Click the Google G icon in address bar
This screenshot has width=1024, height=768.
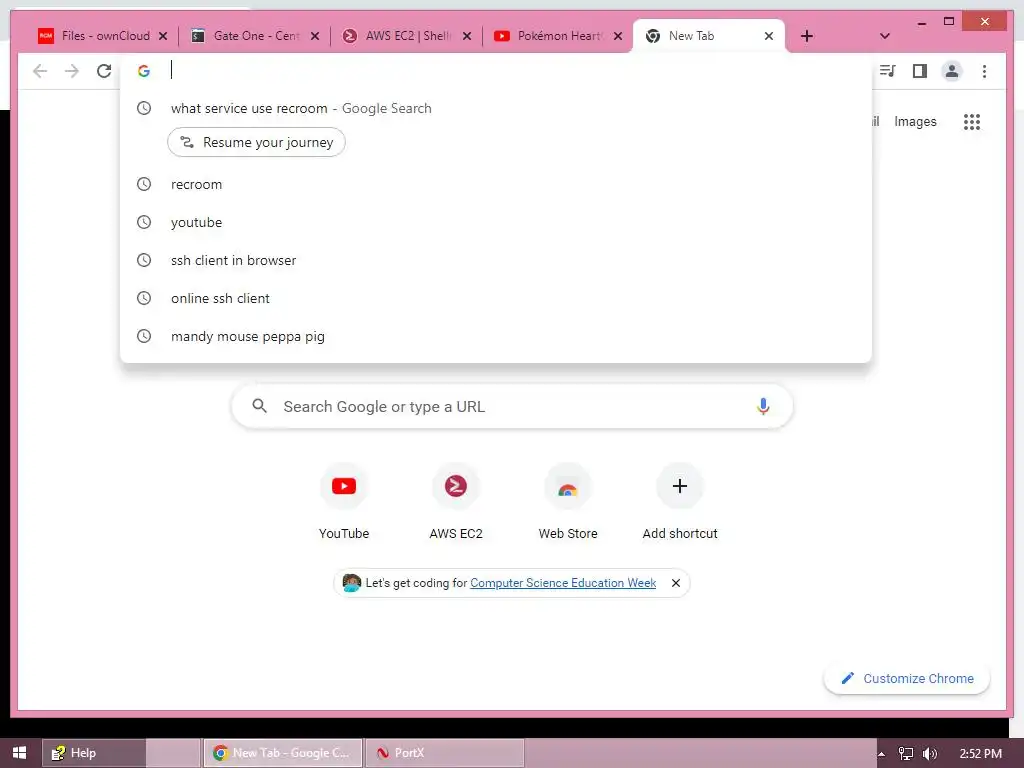144,71
